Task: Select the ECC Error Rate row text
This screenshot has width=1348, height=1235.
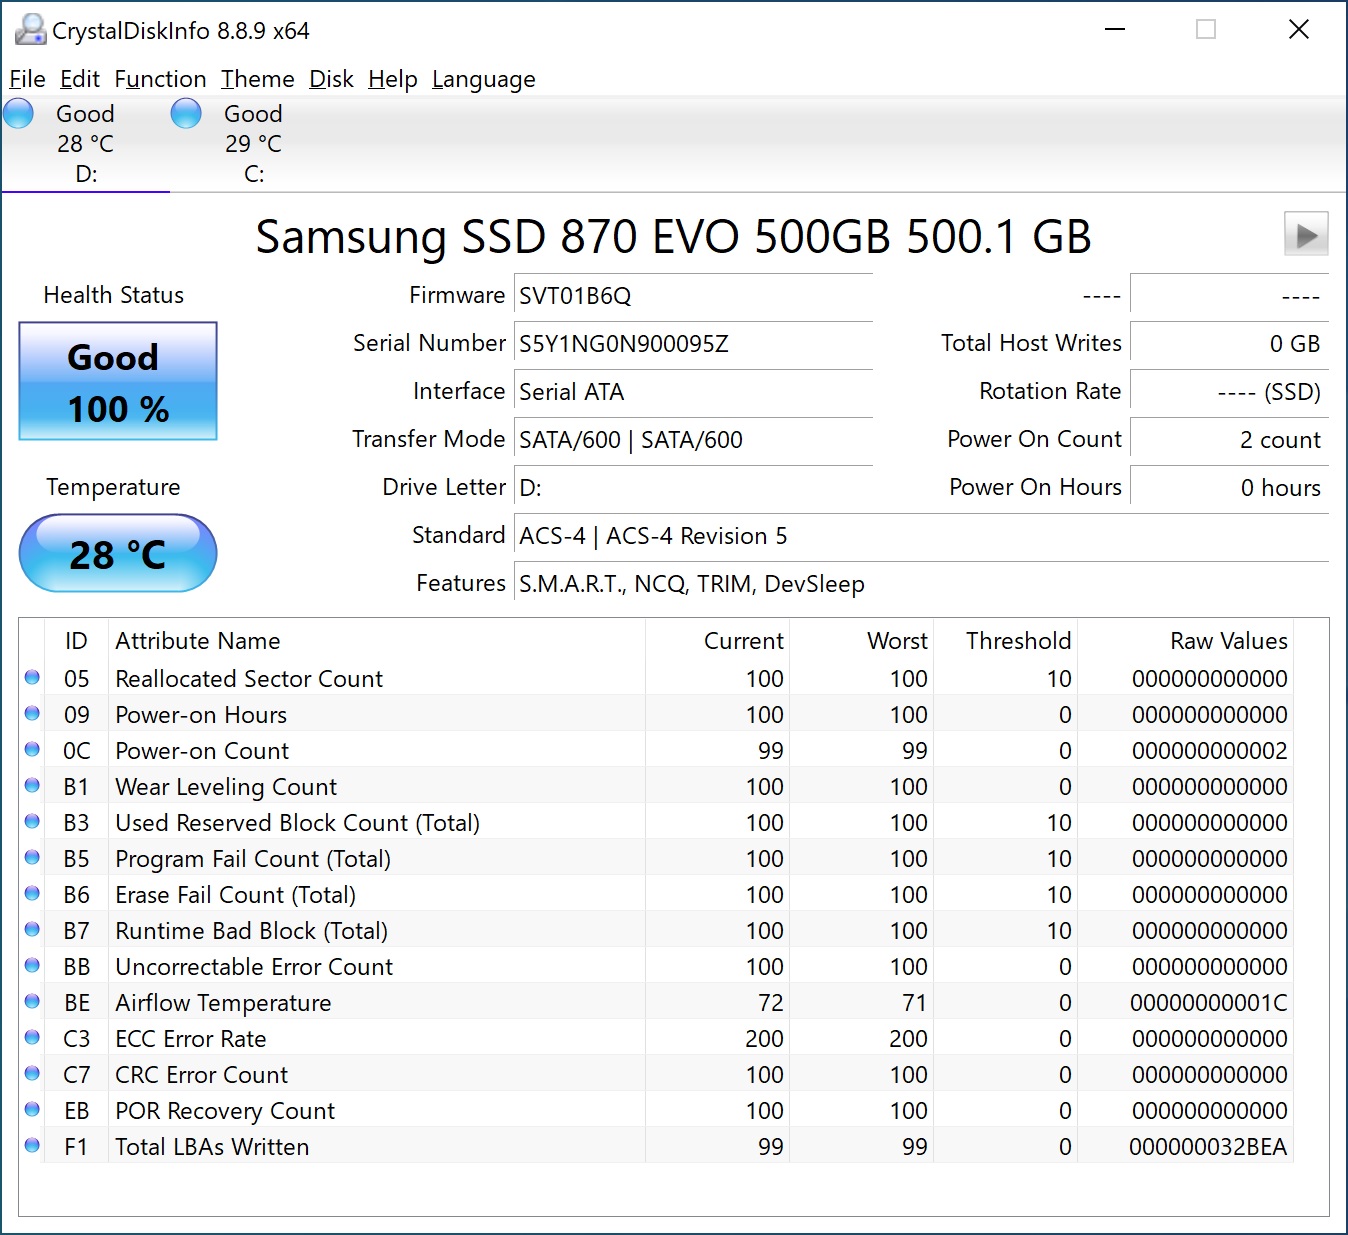Action: (x=191, y=1039)
